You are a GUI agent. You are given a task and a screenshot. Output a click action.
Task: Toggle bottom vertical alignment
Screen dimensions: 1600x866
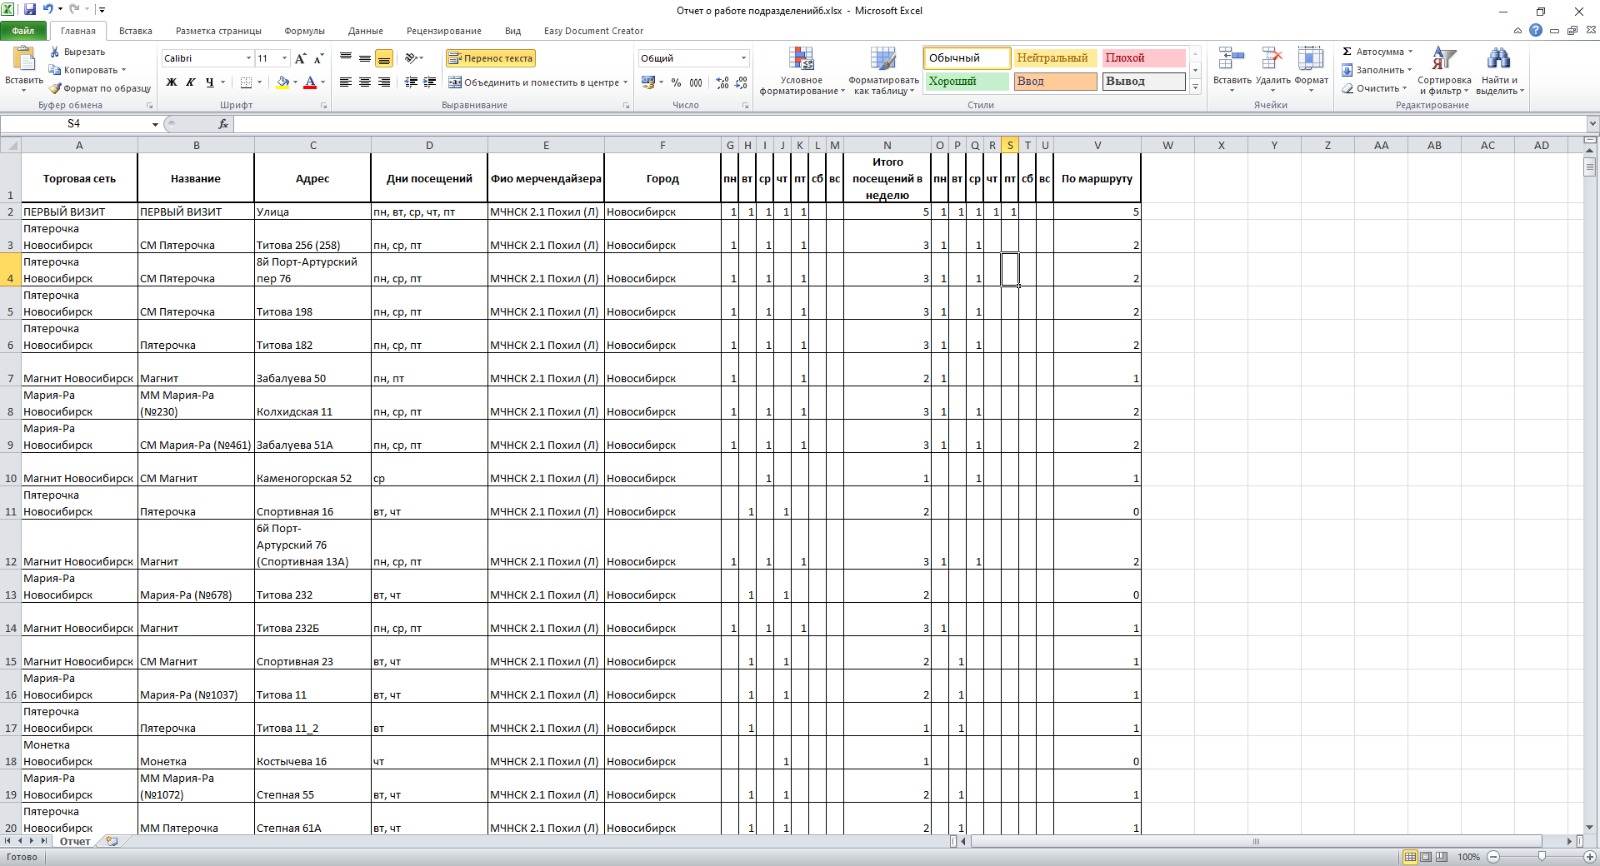click(384, 58)
